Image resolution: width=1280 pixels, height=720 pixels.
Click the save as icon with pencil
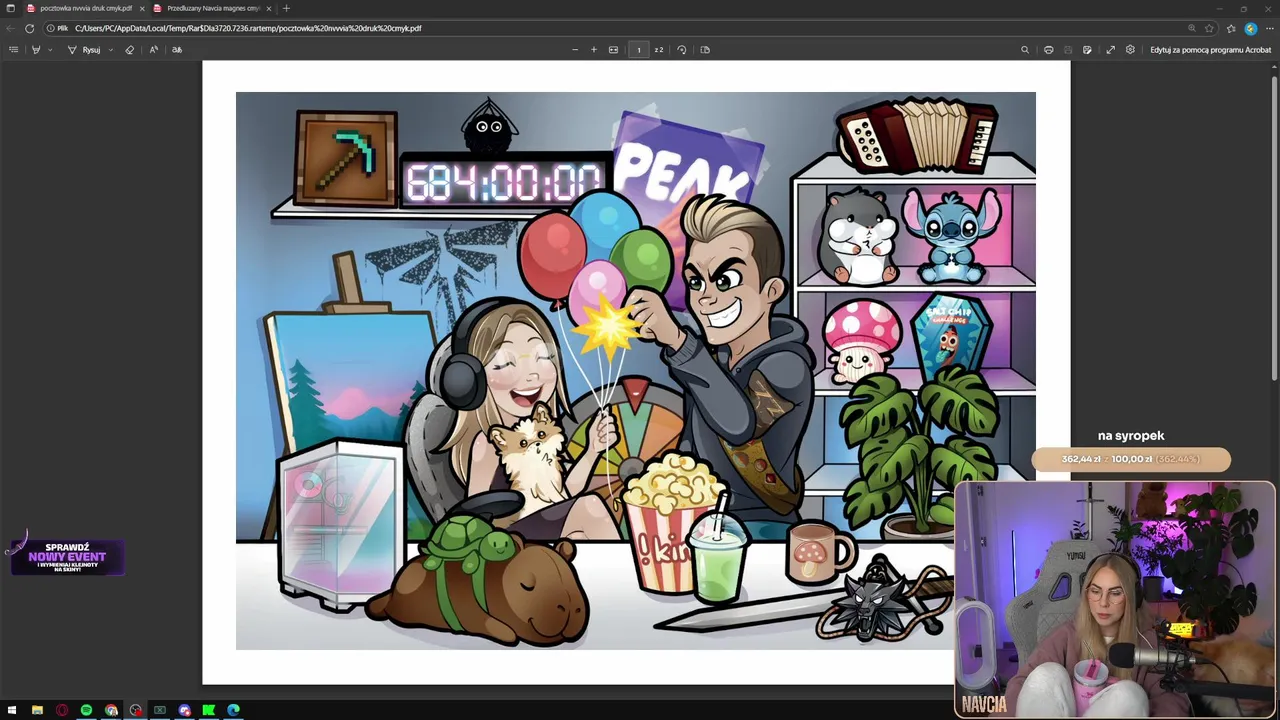(1087, 50)
